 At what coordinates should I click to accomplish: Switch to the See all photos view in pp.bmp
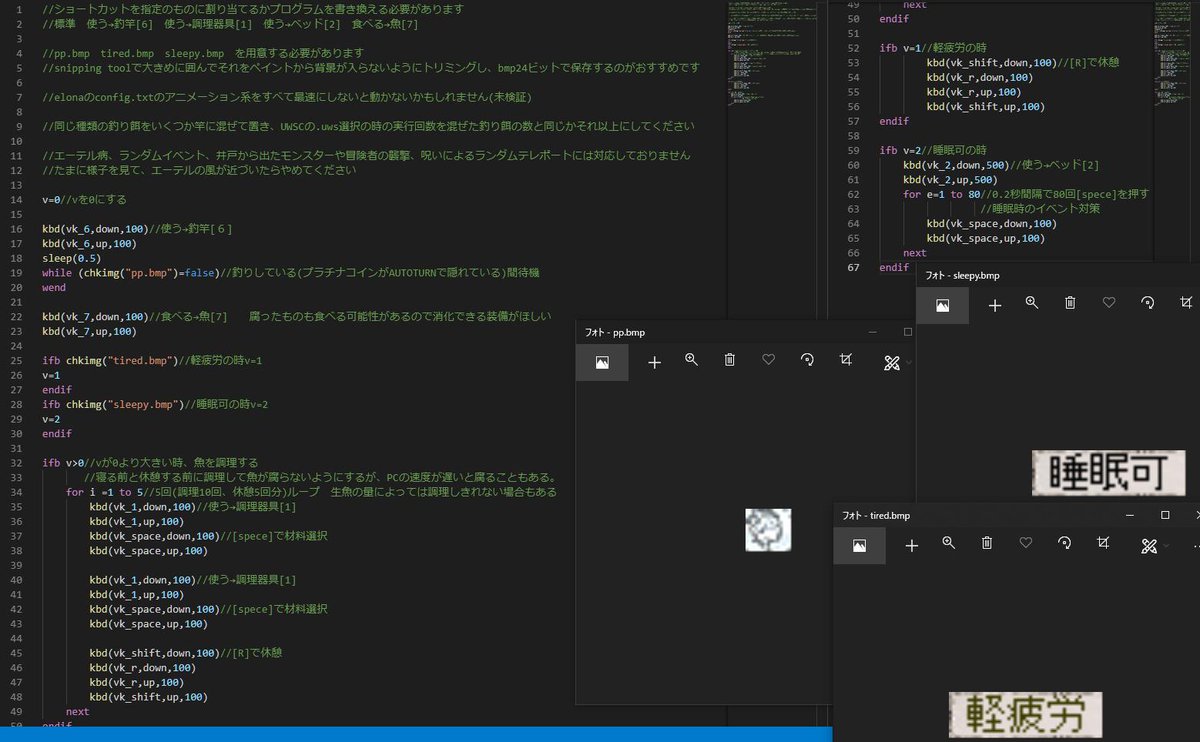coord(602,362)
